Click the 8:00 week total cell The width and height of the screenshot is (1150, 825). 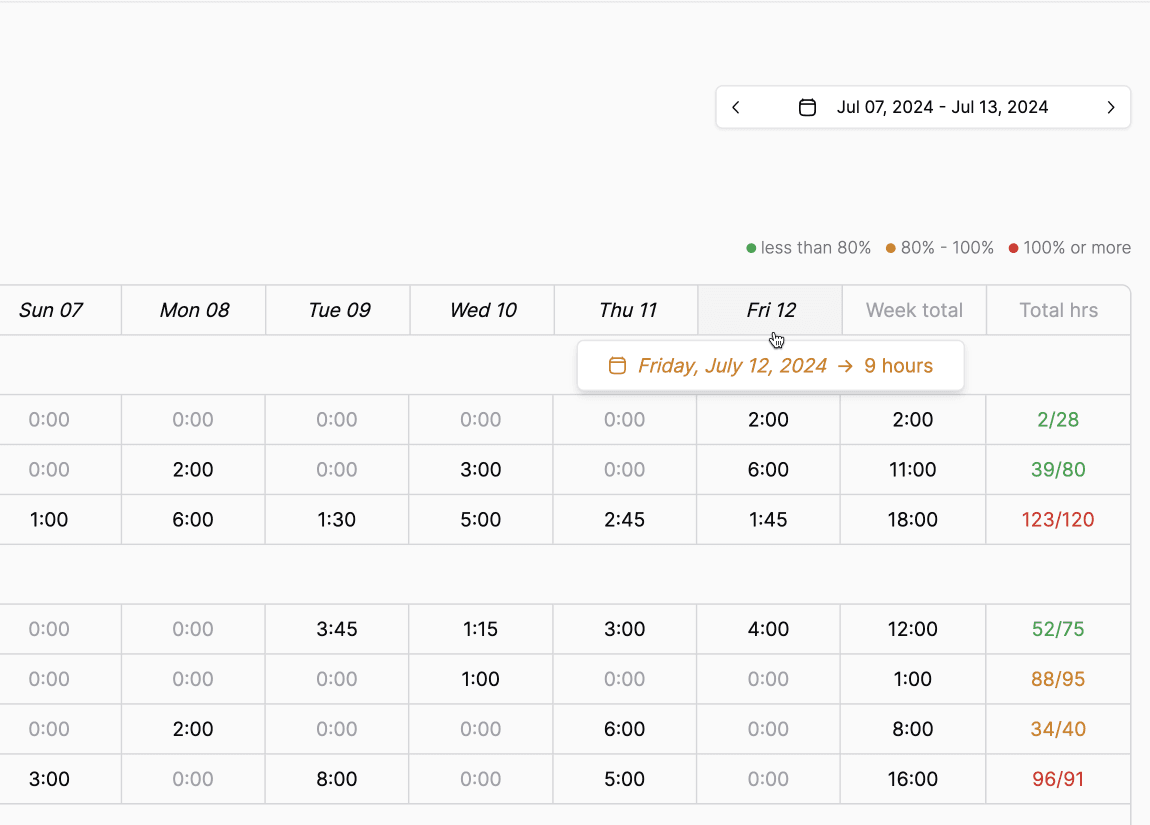tap(912, 728)
